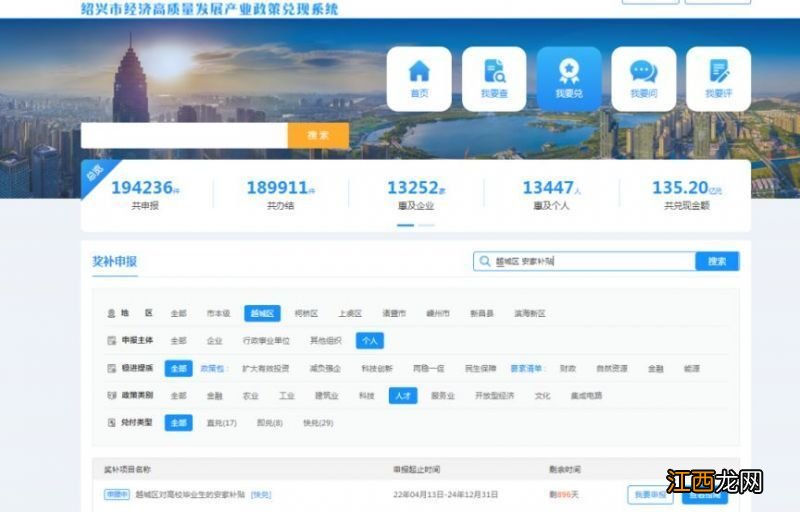Click the 135.20 共兑现金额 statistic
Image resolution: width=800 pixels, height=512 pixels.
[x=687, y=194]
